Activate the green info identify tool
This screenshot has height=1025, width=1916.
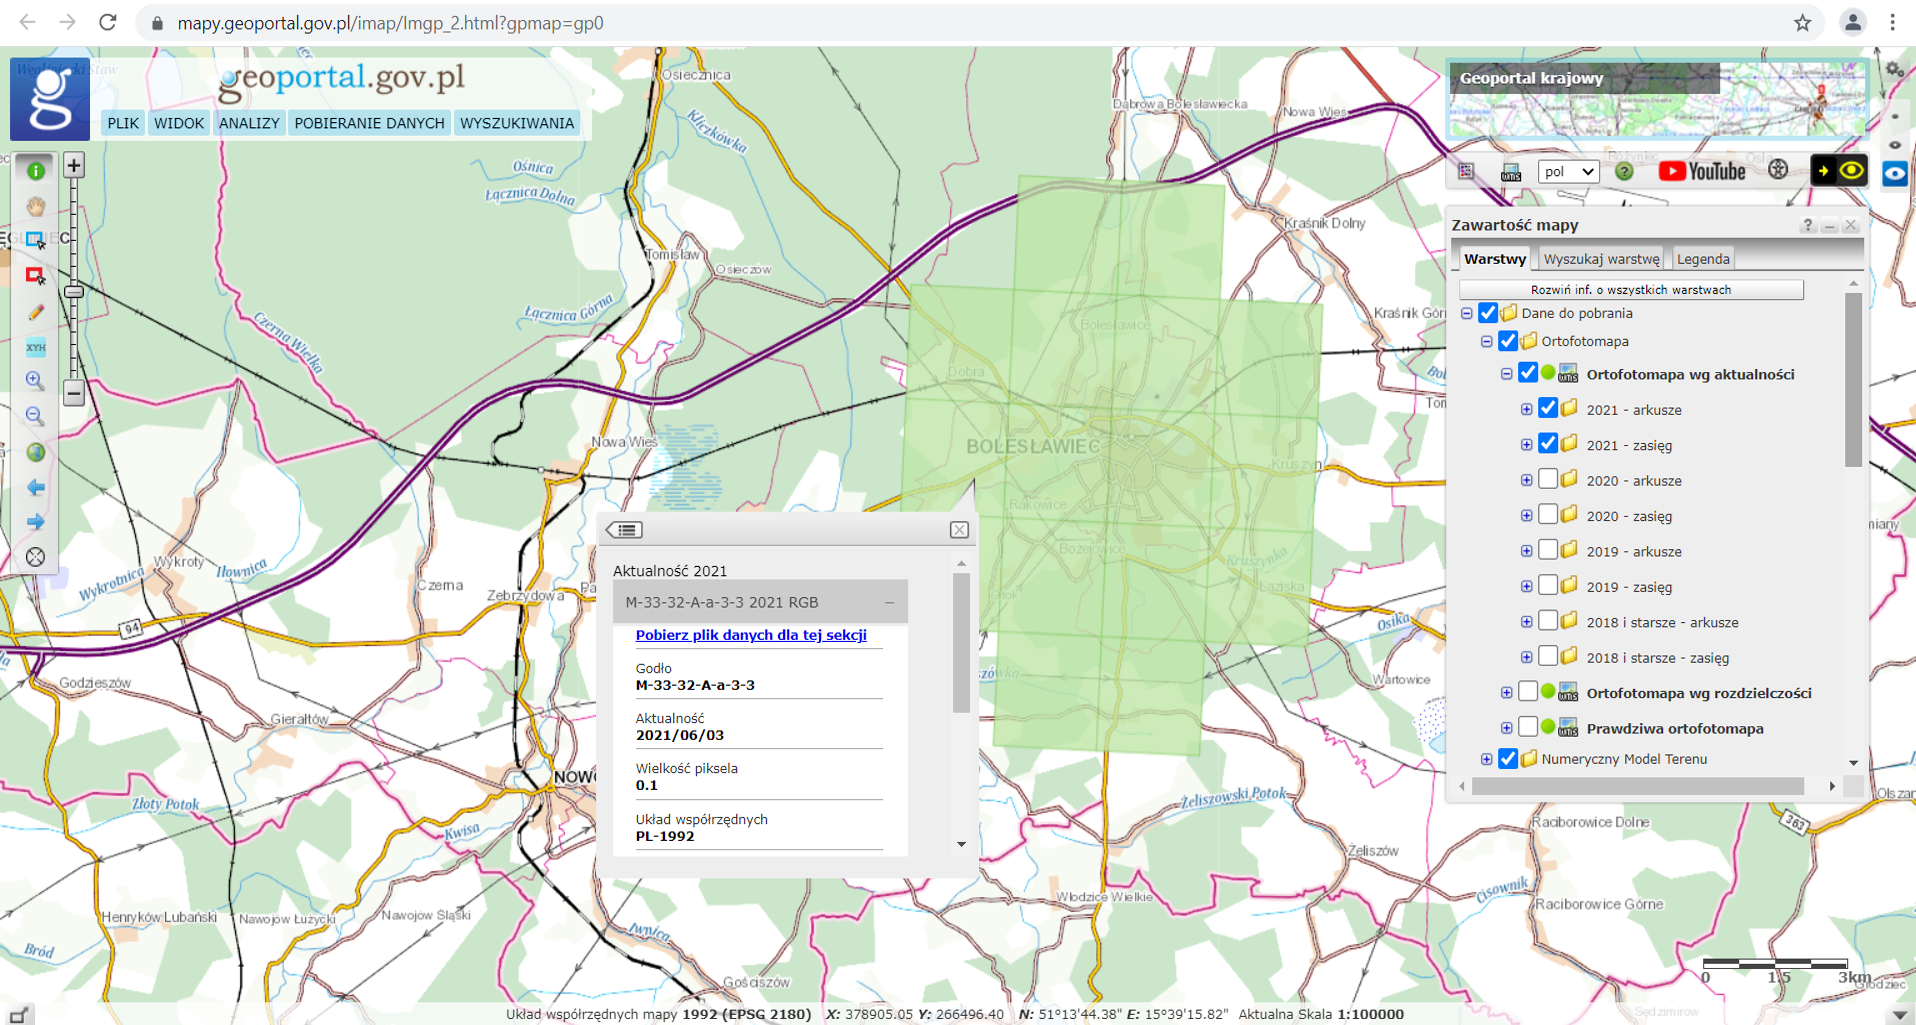36,171
